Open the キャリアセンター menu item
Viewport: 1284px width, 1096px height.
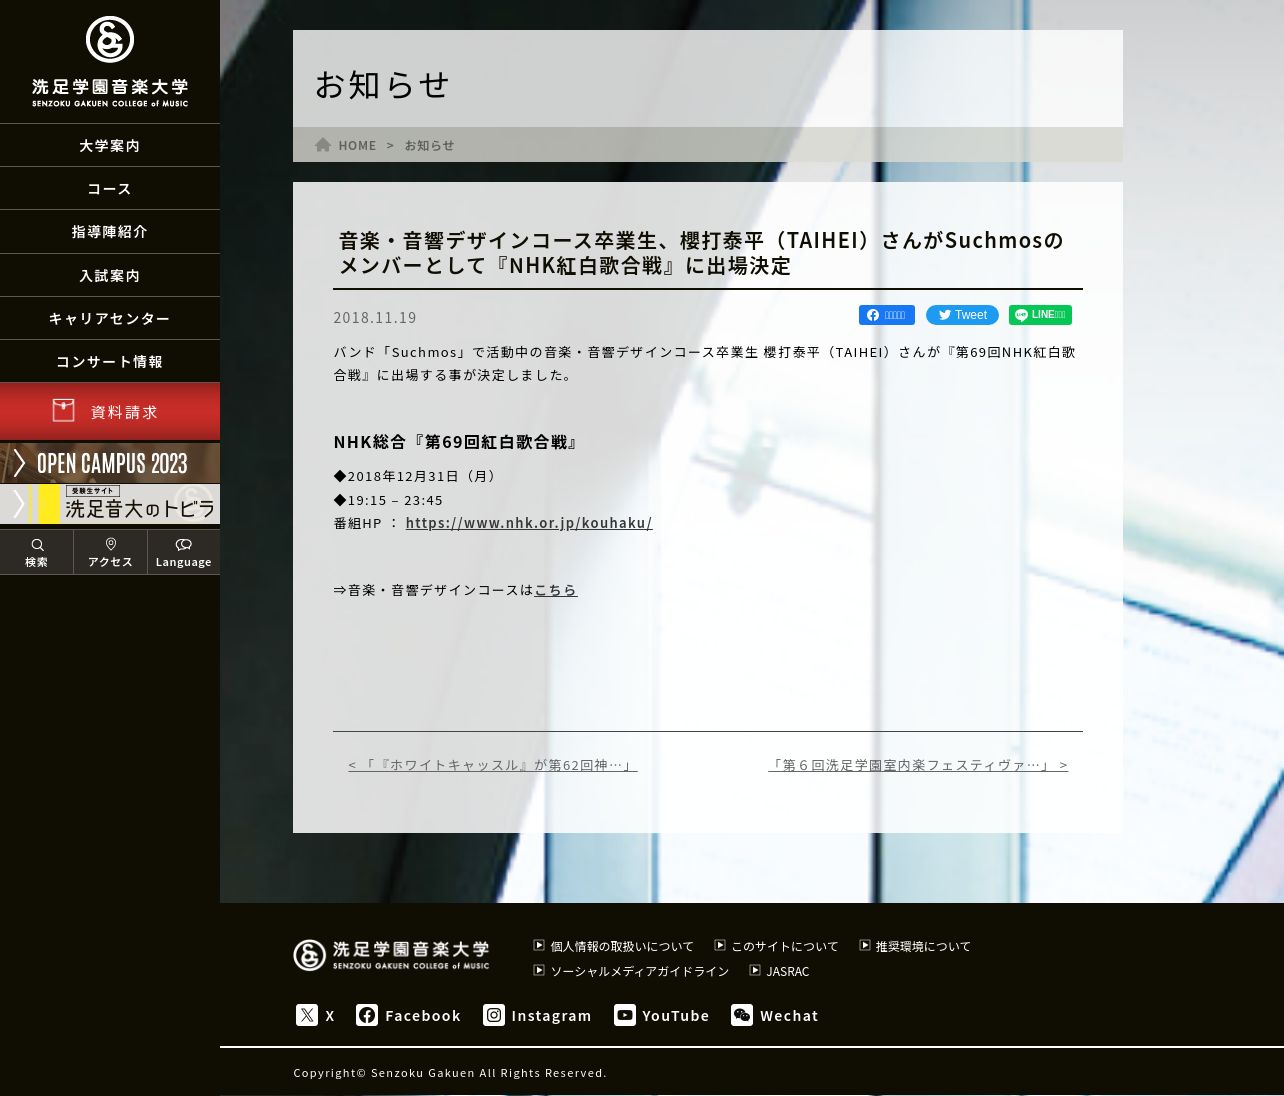(x=110, y=319)
